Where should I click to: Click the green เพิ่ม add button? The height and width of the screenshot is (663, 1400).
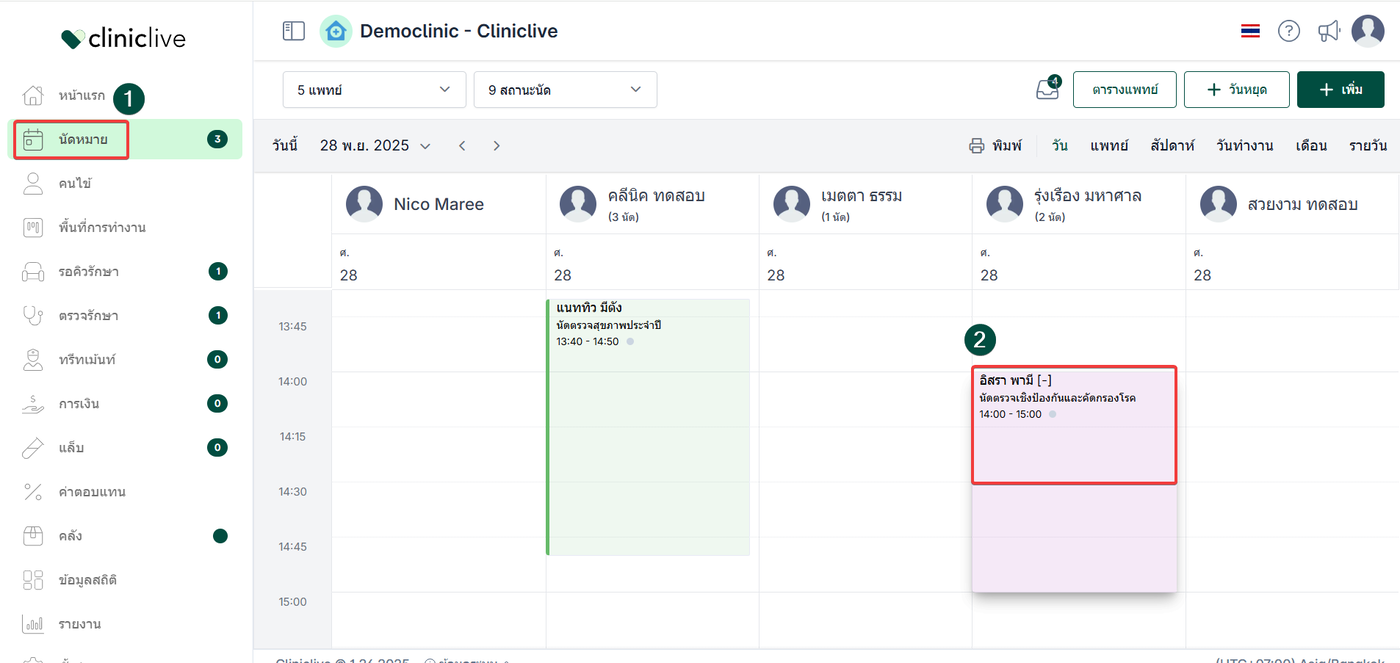1340,90
